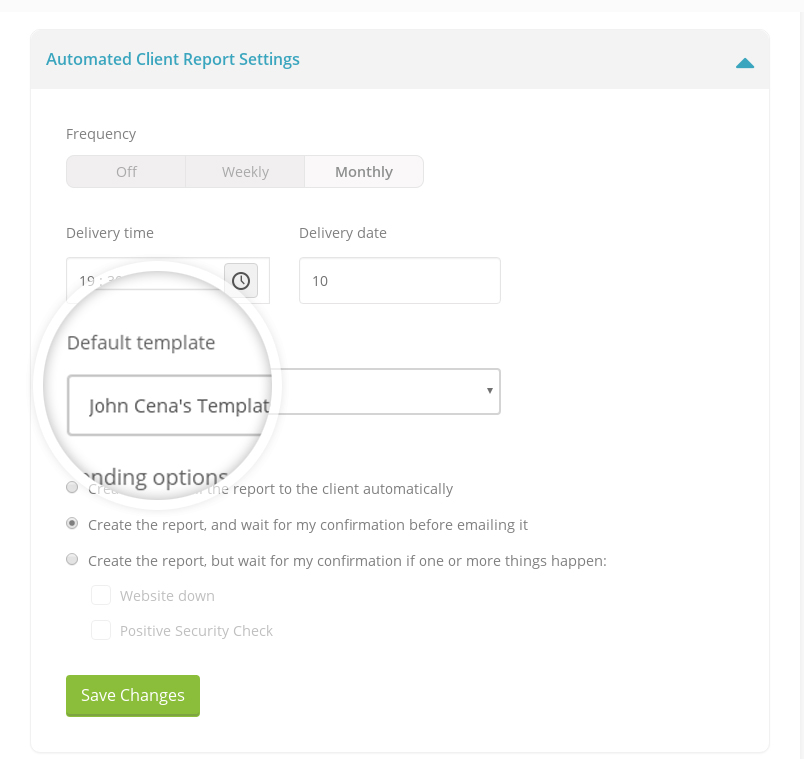Image resolution: width=804 pixels, height=759 pixels.
Task: Set frequency to Off
Action: [126, 172]
